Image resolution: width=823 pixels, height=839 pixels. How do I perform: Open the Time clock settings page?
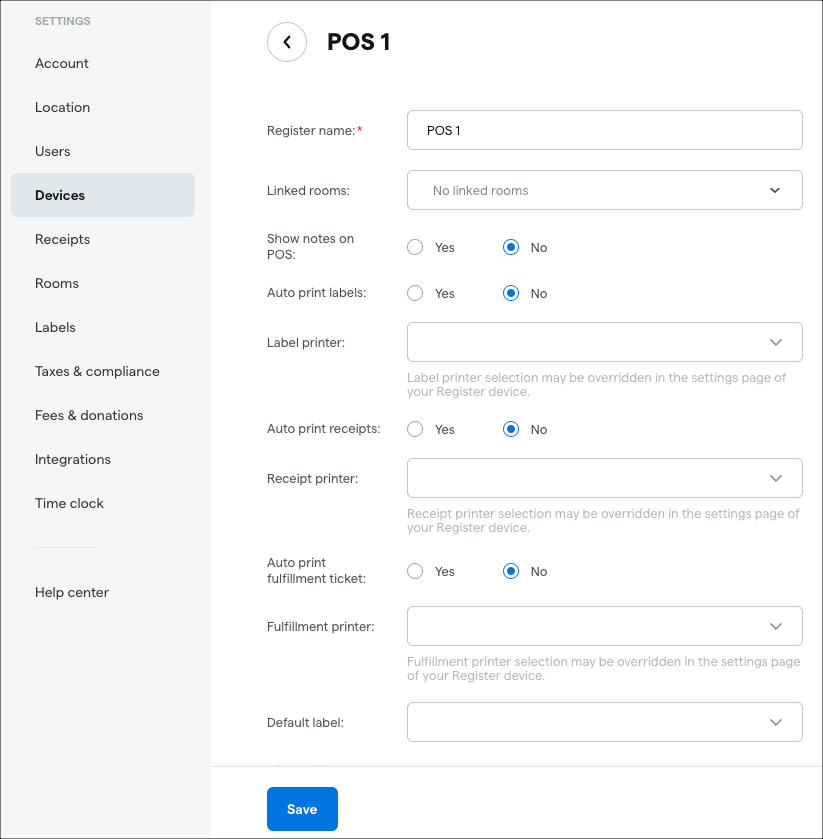coord(69,503)
